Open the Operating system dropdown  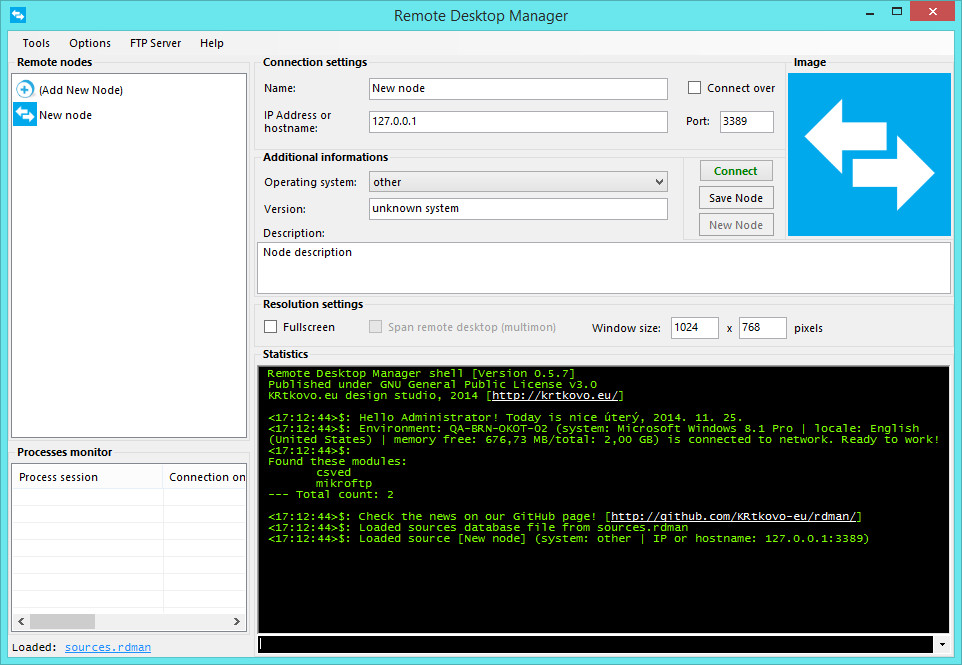pos(518,182)
